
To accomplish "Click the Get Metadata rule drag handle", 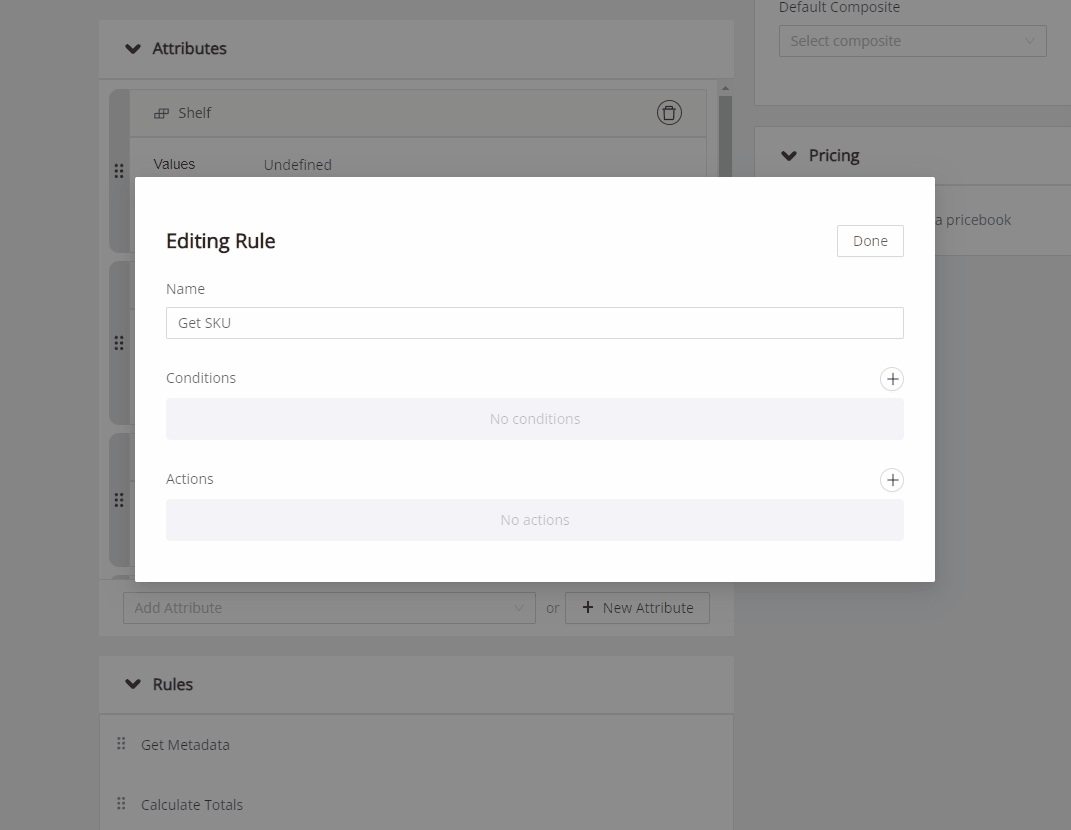I will click(121, 744).
